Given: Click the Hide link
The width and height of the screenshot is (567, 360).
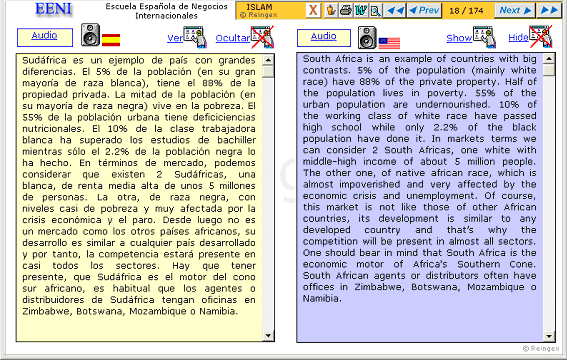Looking at the screenshot, I should coord(518,37).
